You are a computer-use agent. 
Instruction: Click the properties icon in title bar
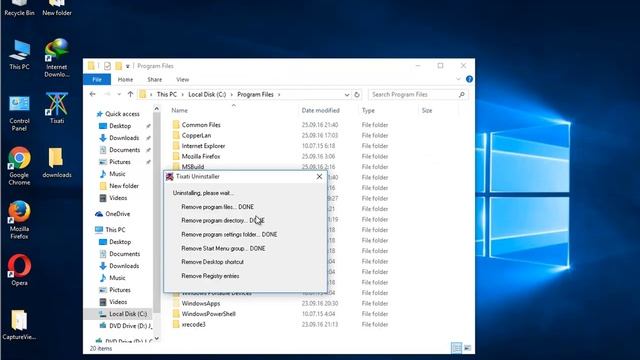pyautogui.click(x=107, y=66)
